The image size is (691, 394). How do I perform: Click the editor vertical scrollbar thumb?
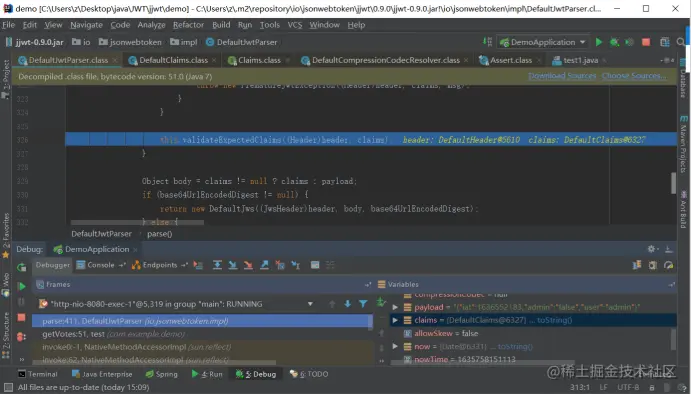673,183
